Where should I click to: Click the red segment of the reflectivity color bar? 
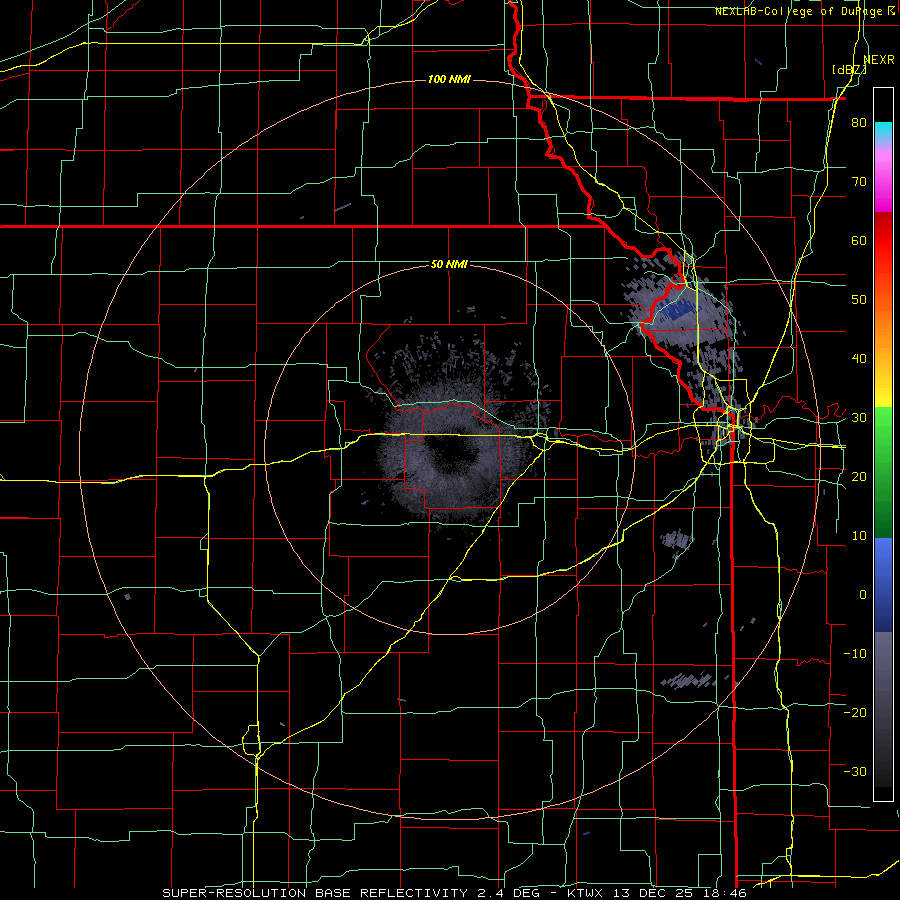[883, 241]
